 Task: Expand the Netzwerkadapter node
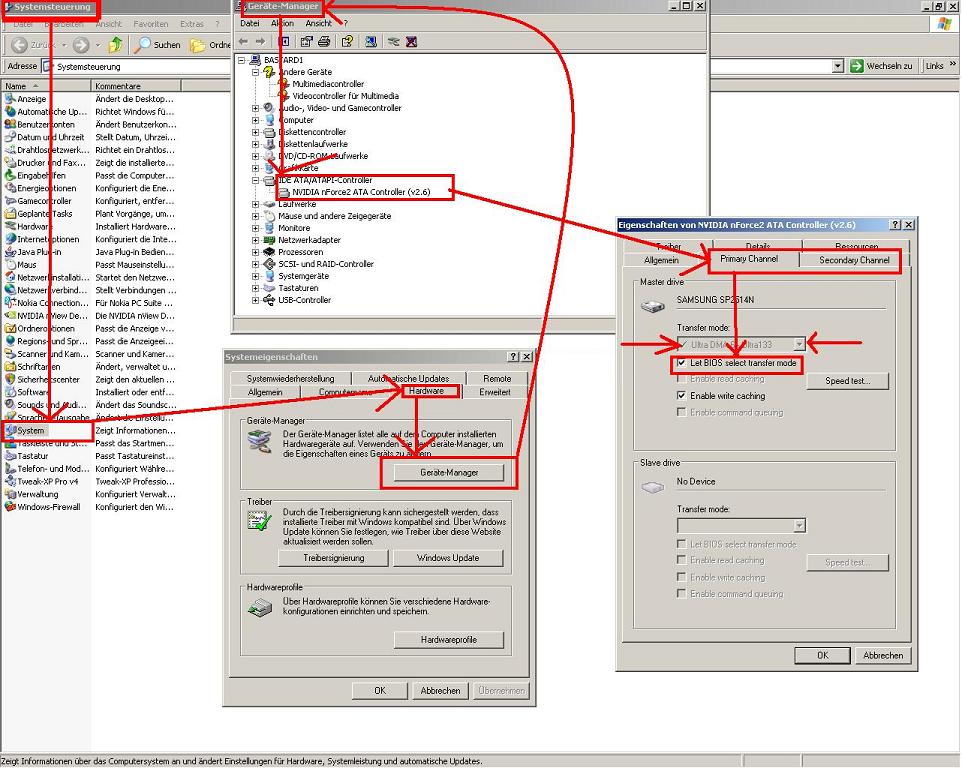pos(255,240)
